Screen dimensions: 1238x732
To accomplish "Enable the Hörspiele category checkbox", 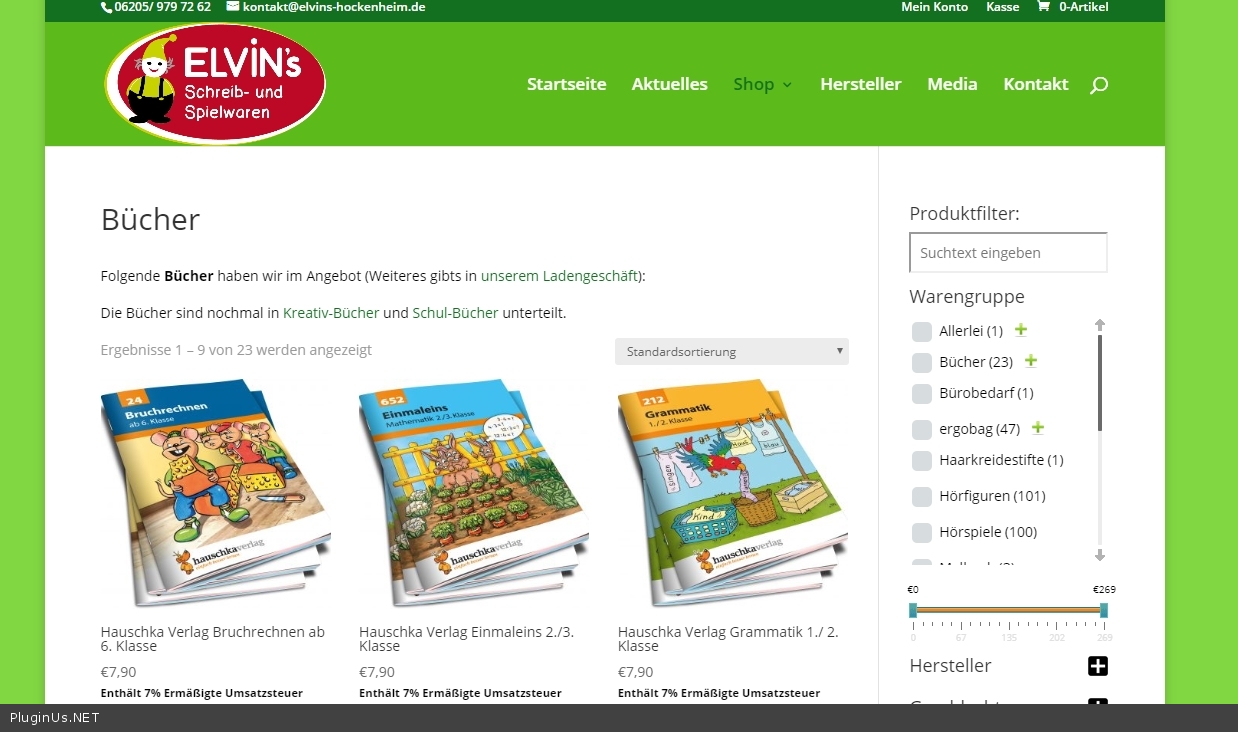I will 922,532.
